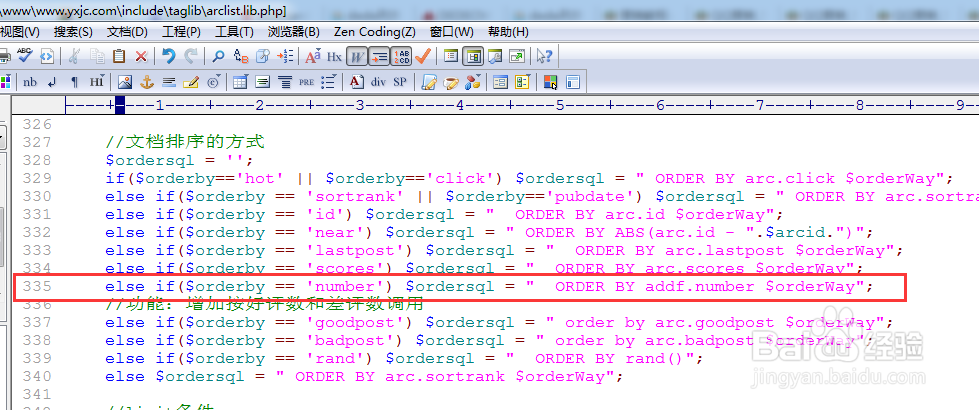The width and height of the screenshot is (979, 410).
Task: Click the paste clipboard icon
Action: click(119, 56)
